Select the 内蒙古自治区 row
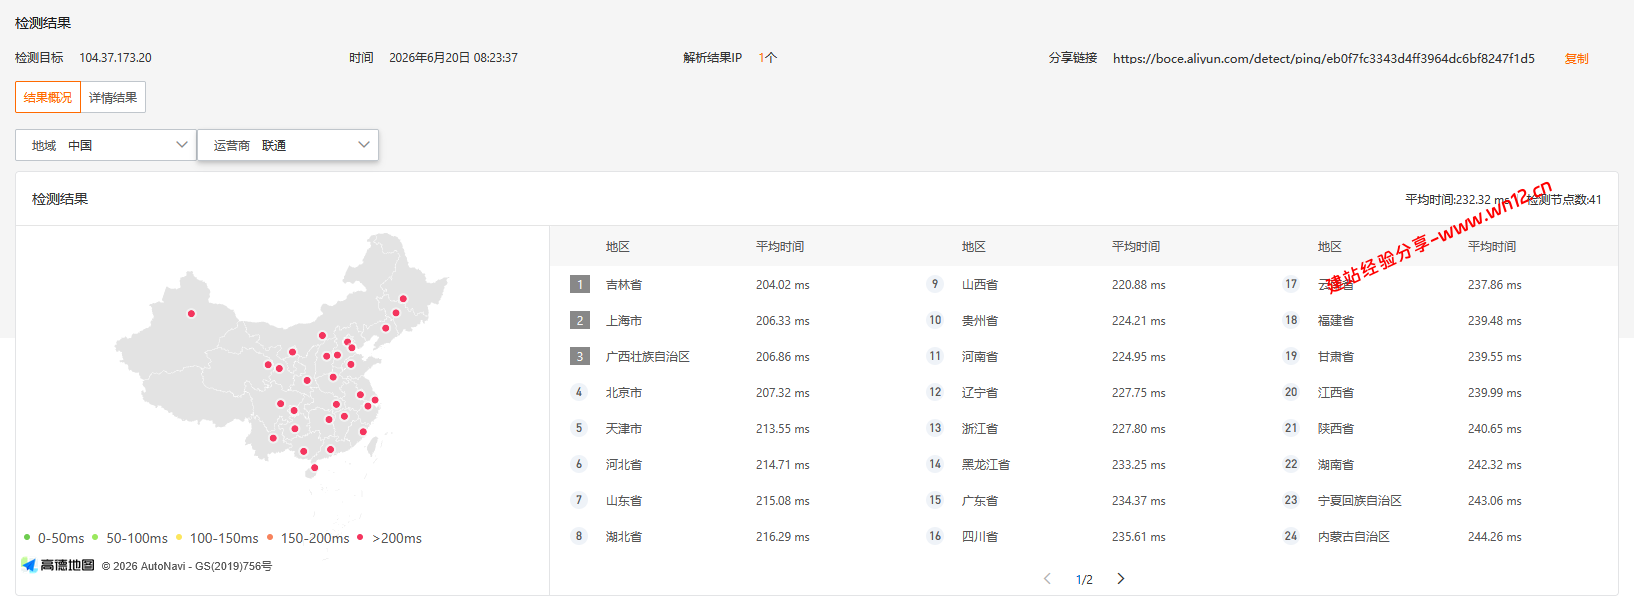The image size is (1634, 605). click(x=1440, y=537)
